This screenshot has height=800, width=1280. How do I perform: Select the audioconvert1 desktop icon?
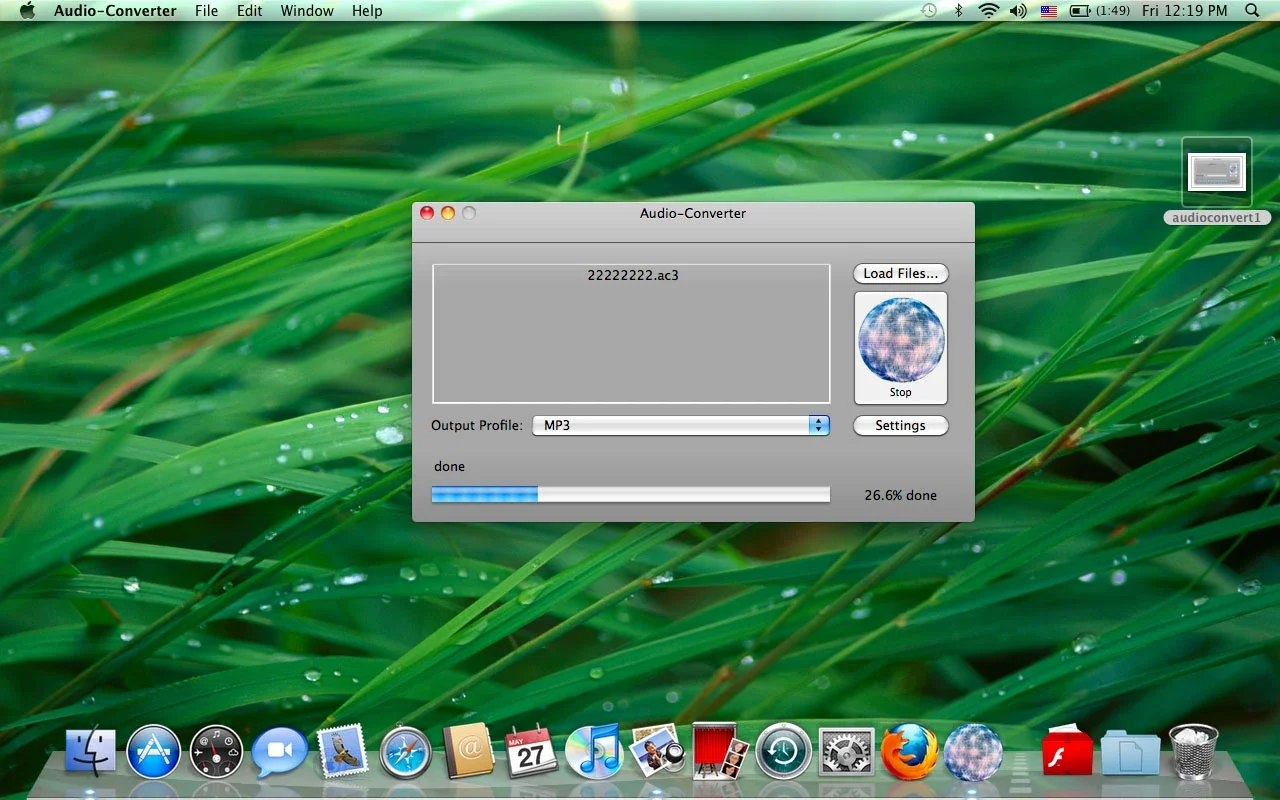tap(1217, 181)
